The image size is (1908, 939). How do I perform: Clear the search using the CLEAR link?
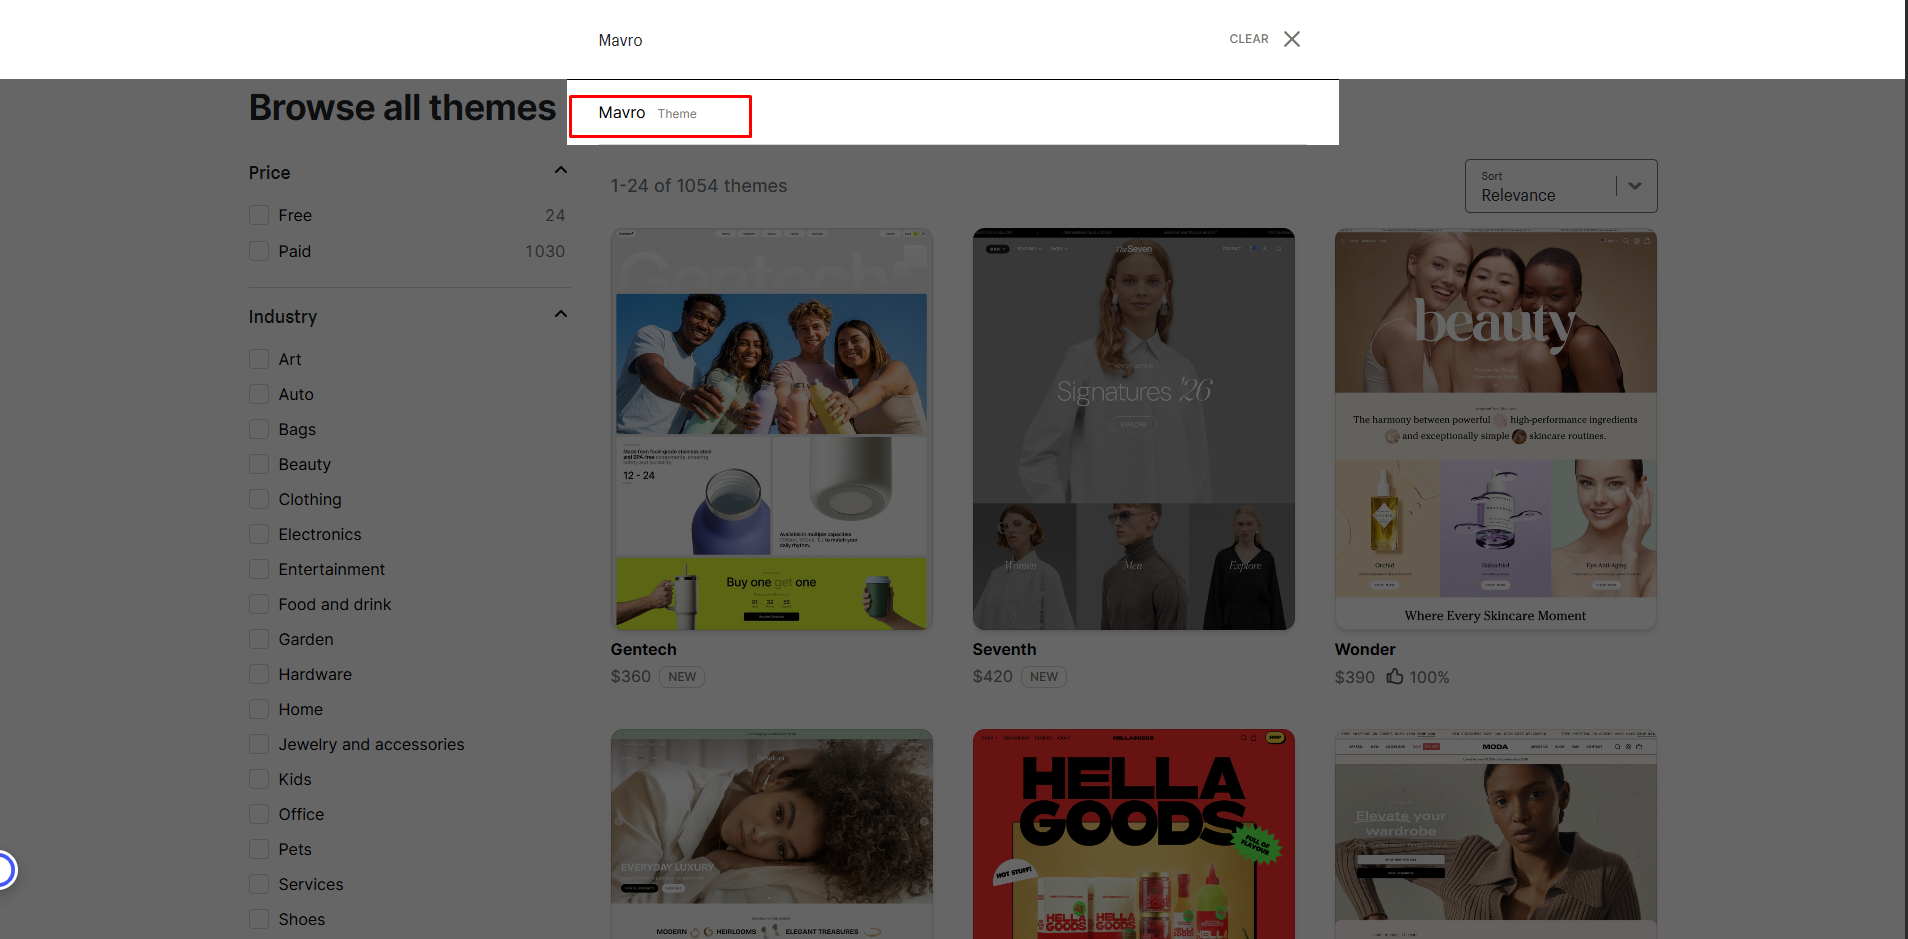click(x=1248, y=38)
